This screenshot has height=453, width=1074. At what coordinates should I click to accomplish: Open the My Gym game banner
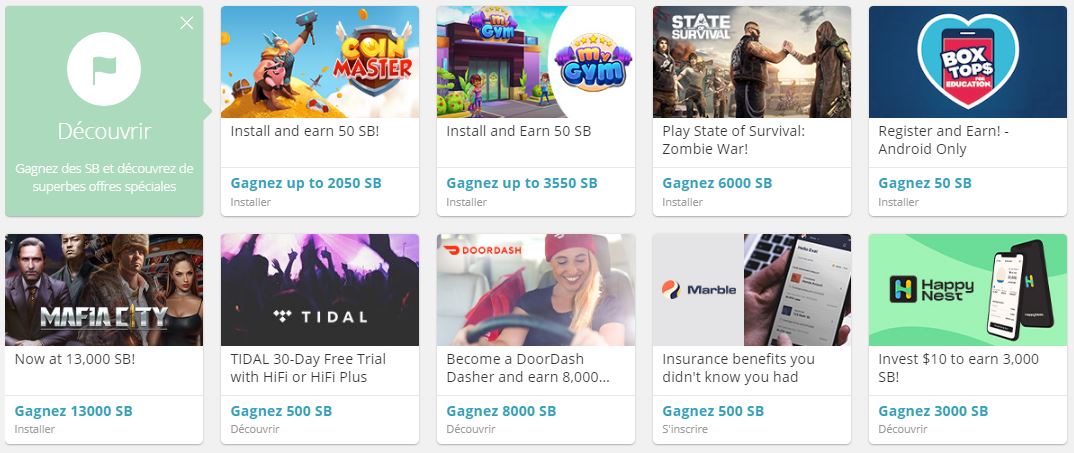coord(536,62)
